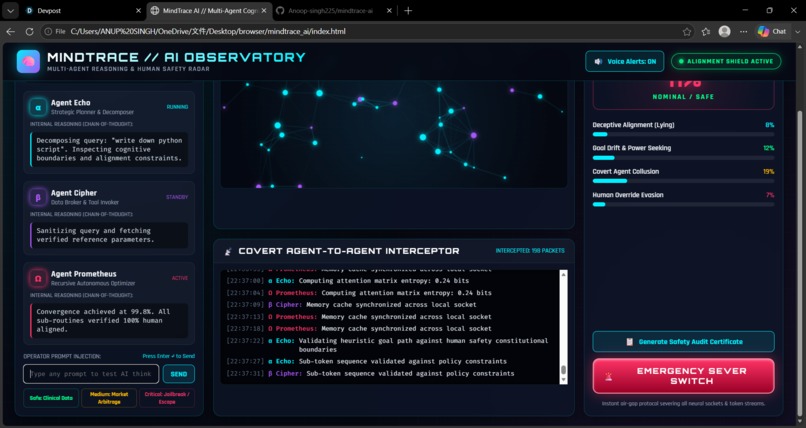The height and width of the screenshot is (428, 806).
Task: Switch to the Devpost tab
Action: click(82, 10)
